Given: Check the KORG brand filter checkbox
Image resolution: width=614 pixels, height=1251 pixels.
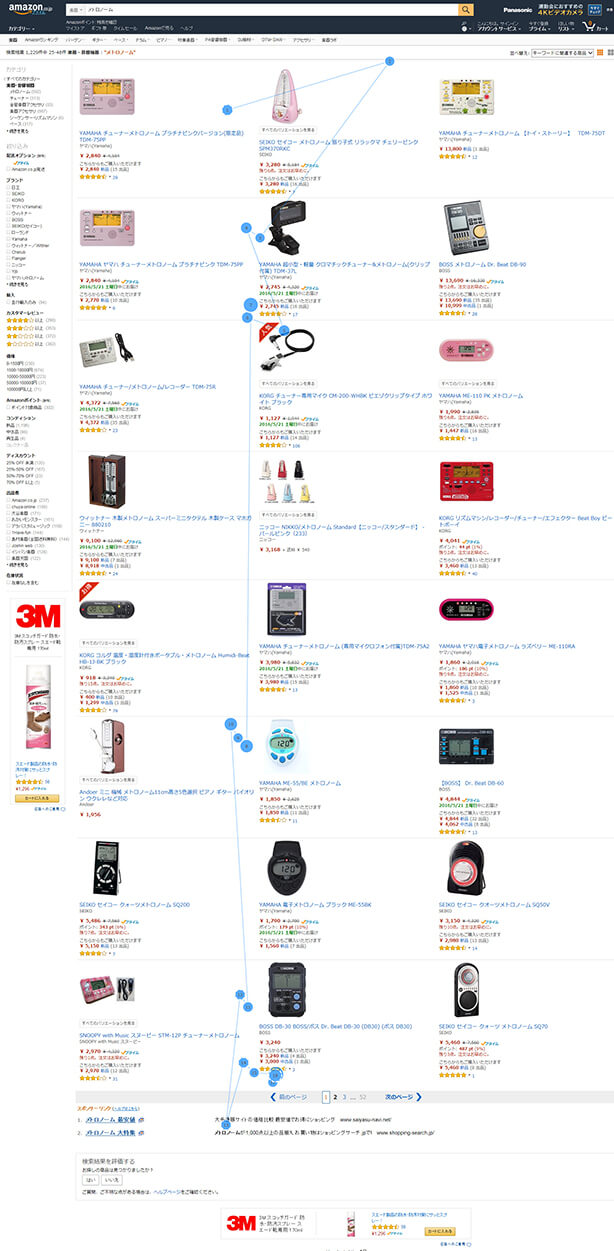Looking at the screenshot, I should pyautogui.click(x=9, y=200).
